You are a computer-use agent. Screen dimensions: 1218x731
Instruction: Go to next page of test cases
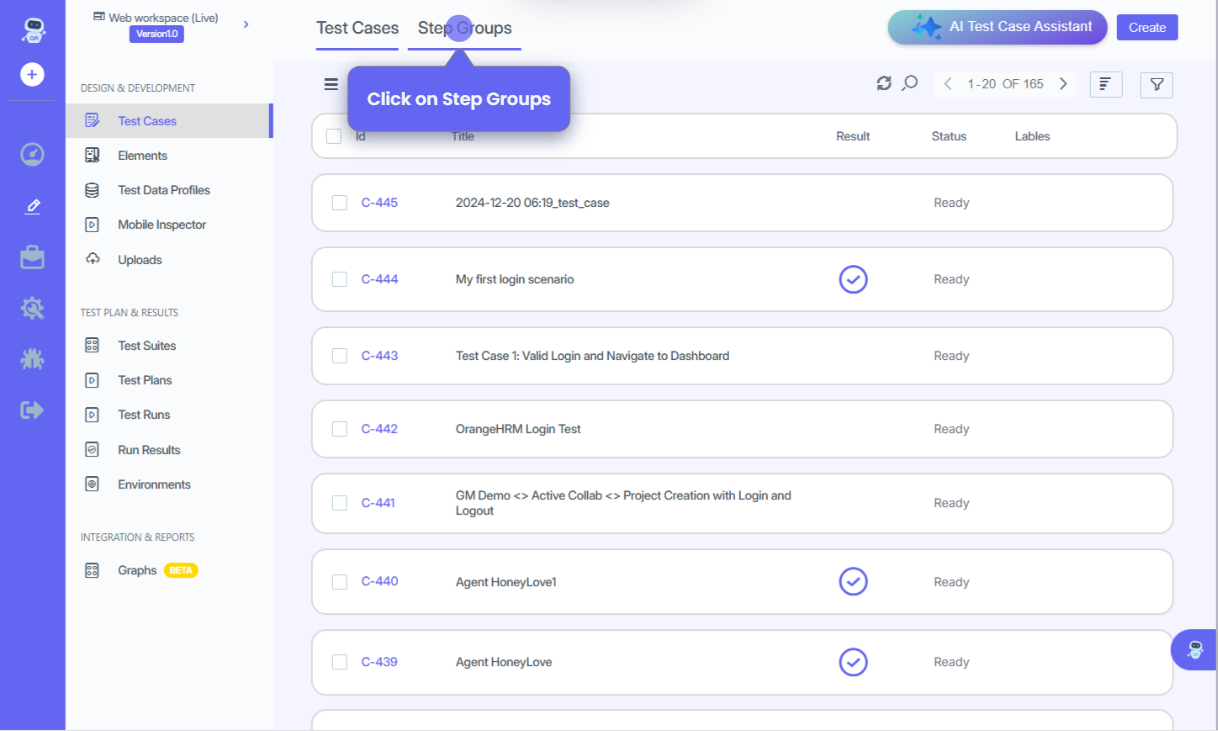tap(1063, 84)
